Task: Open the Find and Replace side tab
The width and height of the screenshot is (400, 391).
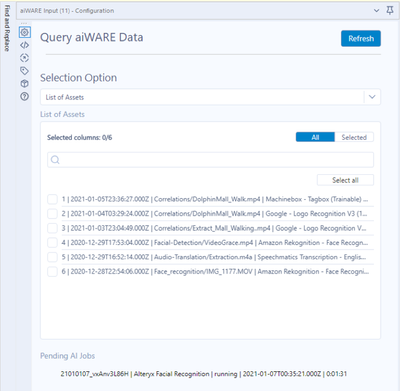Action: point(7,28)
